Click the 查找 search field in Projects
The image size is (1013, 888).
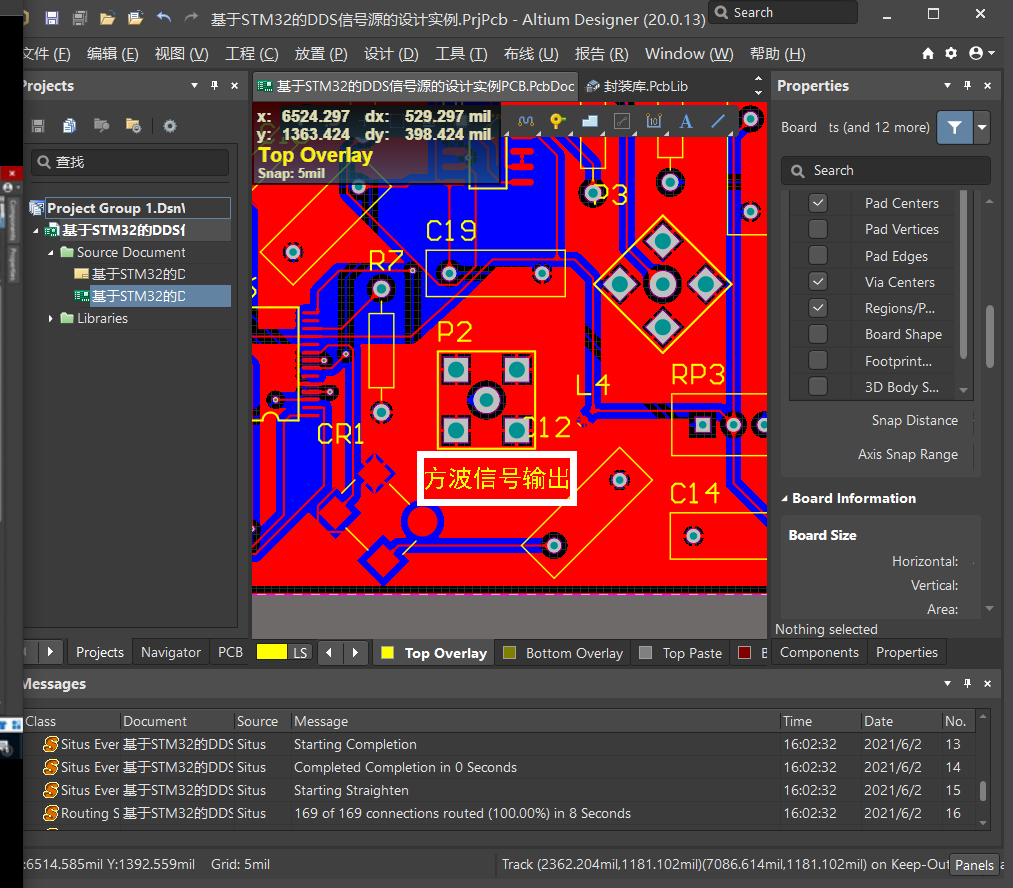130,162
